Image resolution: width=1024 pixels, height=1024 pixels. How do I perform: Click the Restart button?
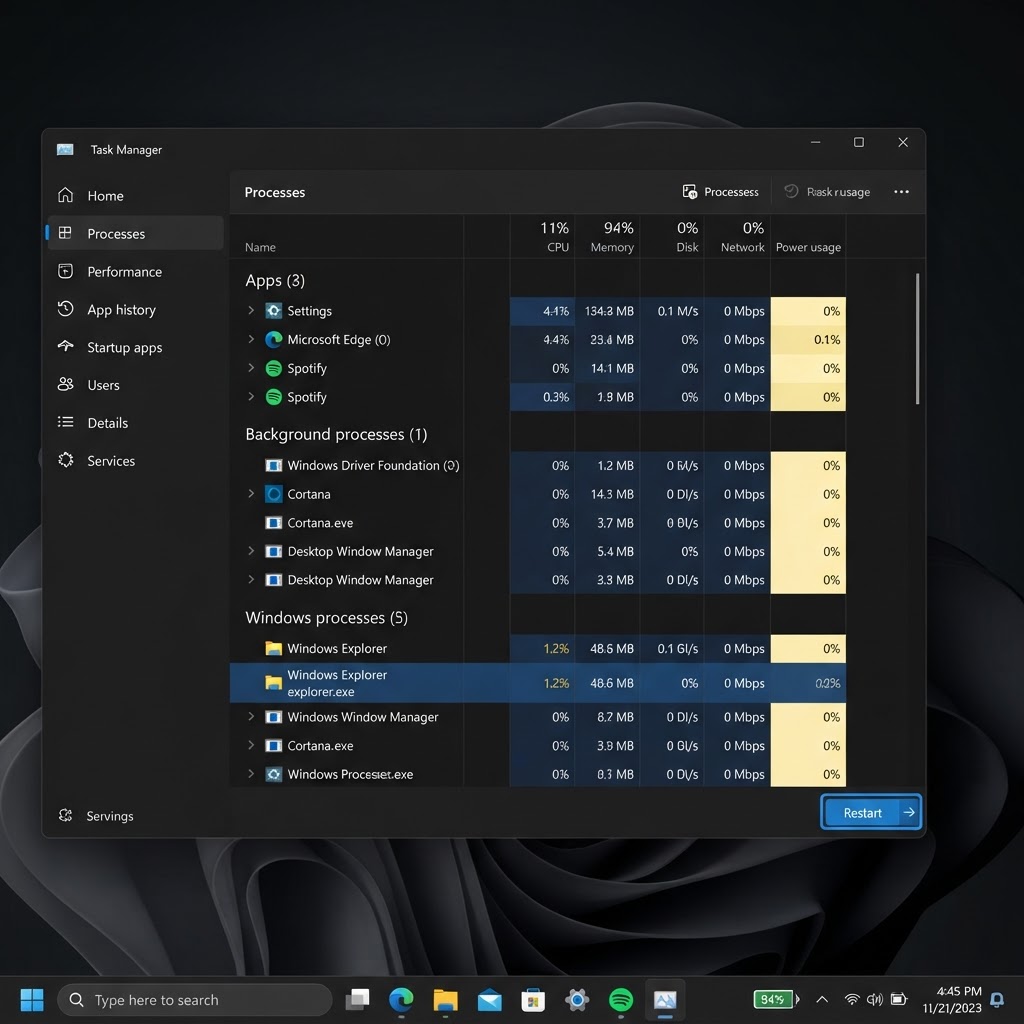coord(871,812)
